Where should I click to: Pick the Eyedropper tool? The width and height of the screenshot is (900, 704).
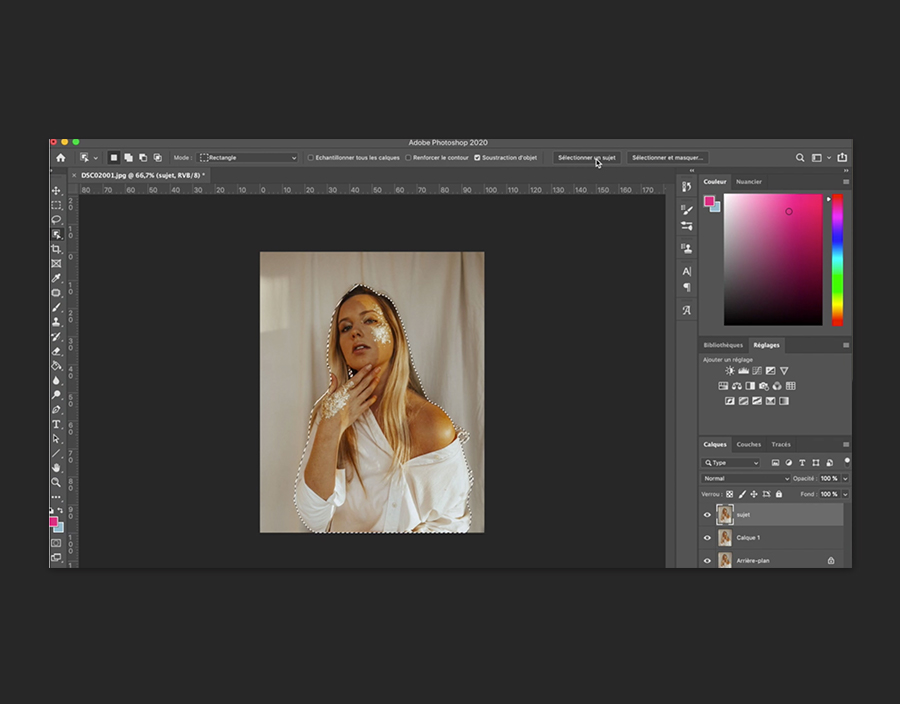pyautogui.click(x=56, y=278)
